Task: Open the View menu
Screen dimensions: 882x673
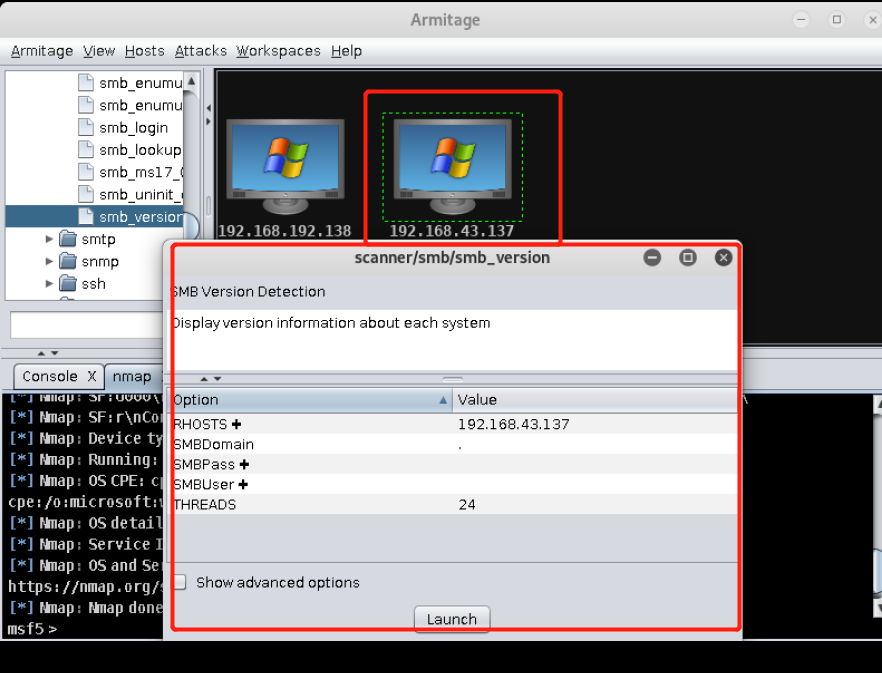Action: click(99, 51)
